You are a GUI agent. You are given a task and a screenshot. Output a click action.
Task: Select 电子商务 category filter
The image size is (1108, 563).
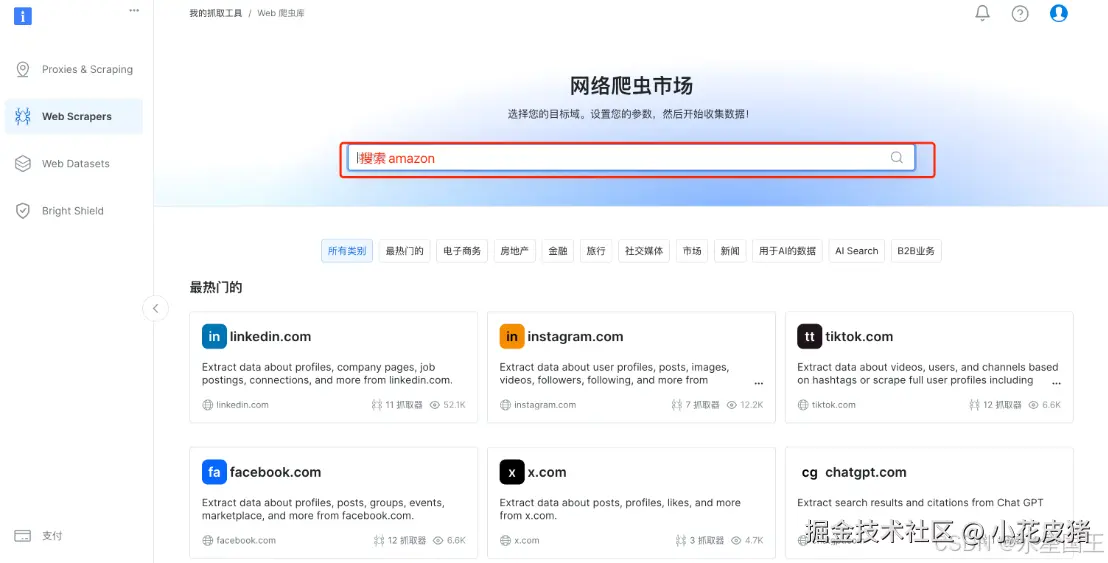(x=462, y=251)
